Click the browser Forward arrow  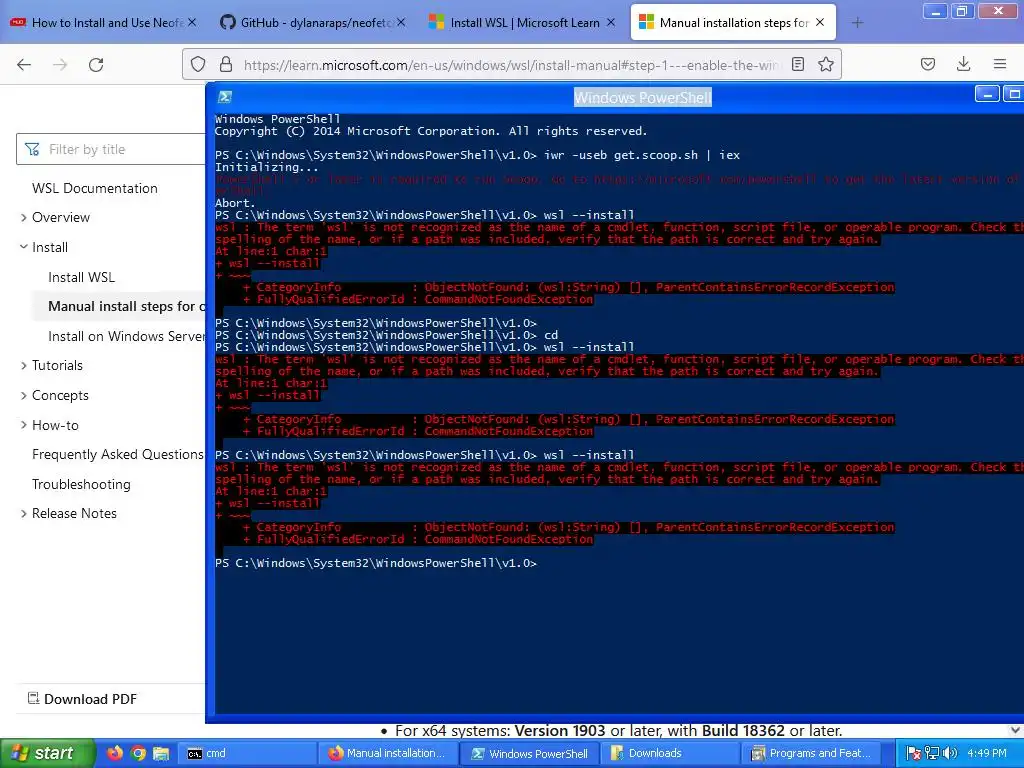[x=60, y=65]
